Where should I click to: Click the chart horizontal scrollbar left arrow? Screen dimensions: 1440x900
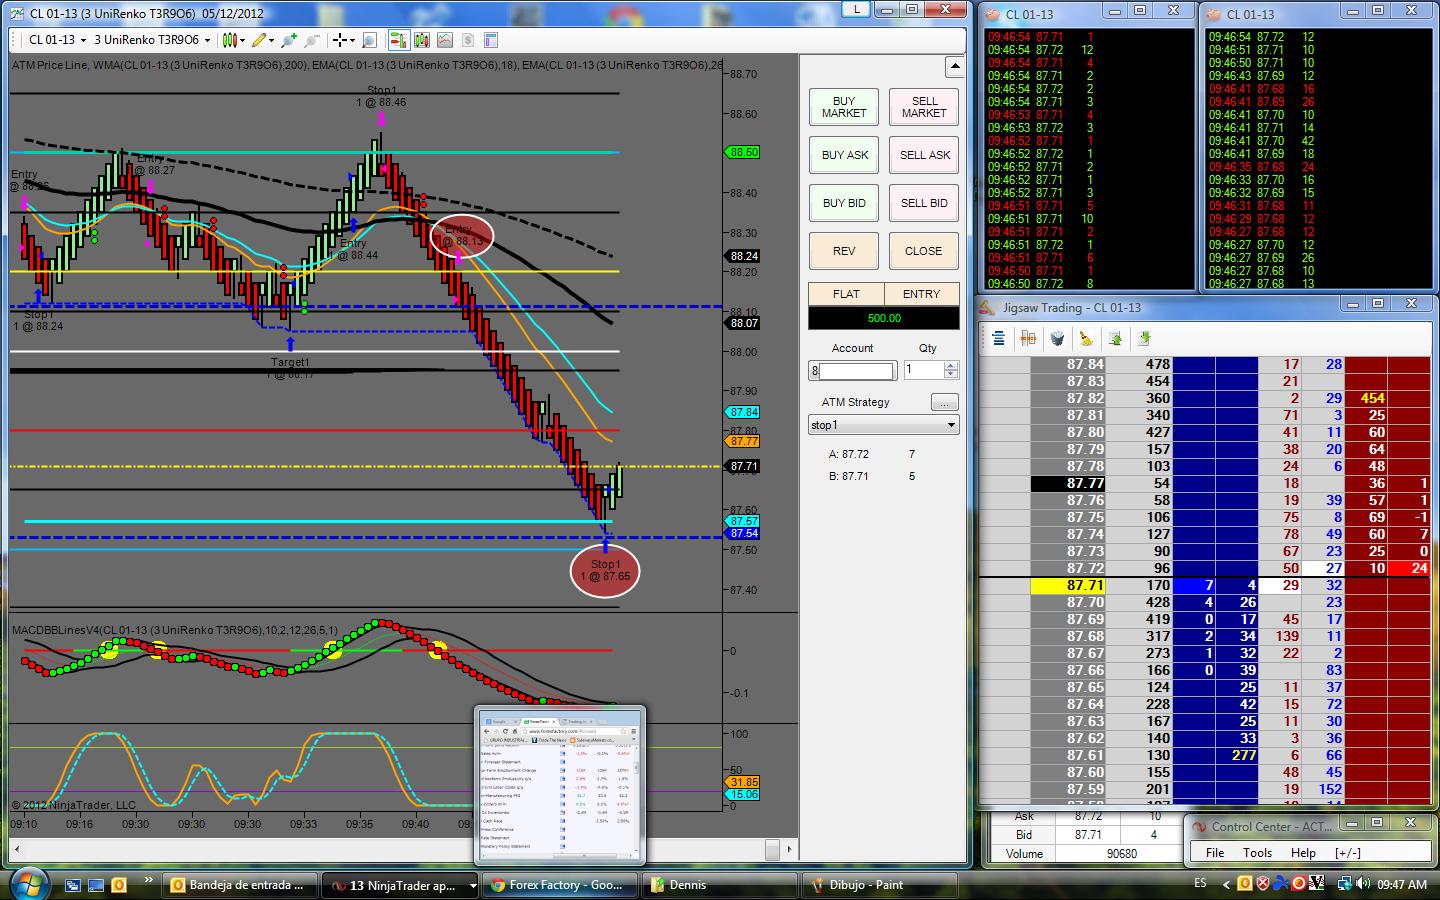tap(15, 850)
